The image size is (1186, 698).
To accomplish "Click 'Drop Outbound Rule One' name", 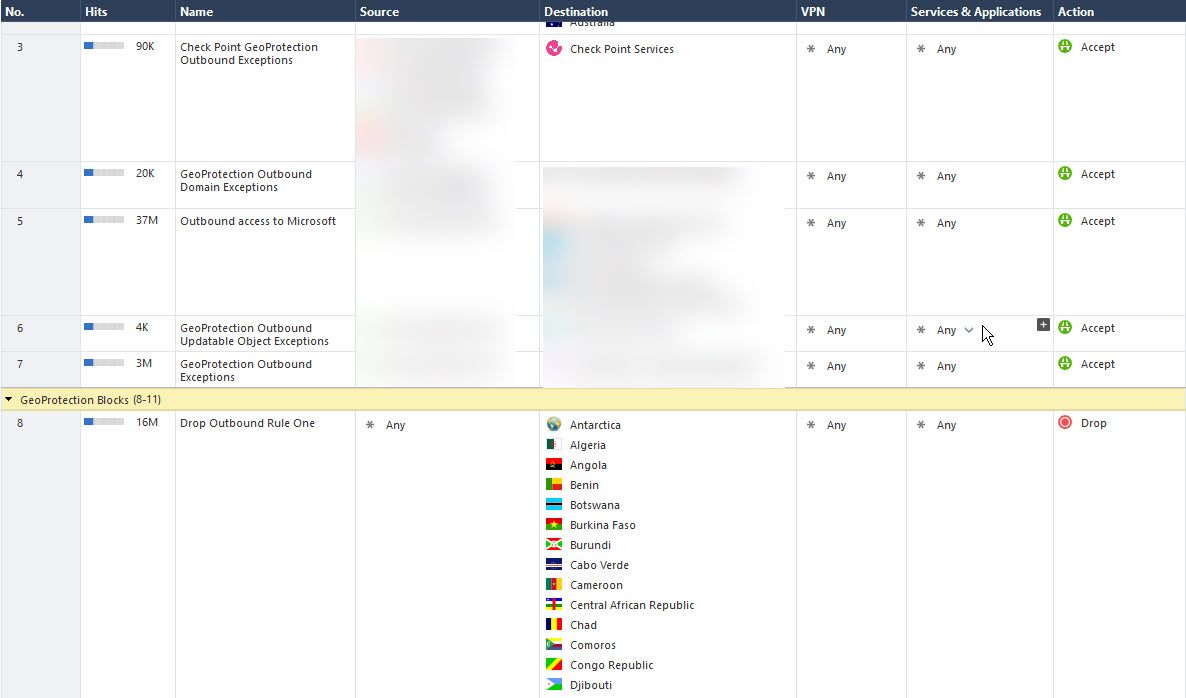I will coord(247,423).
